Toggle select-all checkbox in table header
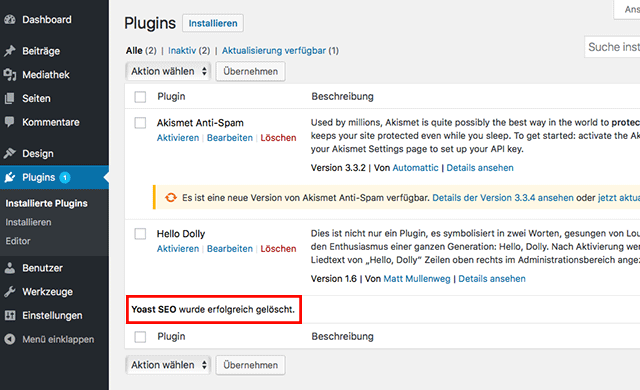The height and width of the screenshot is (390, 640). (x=140, y=97)
